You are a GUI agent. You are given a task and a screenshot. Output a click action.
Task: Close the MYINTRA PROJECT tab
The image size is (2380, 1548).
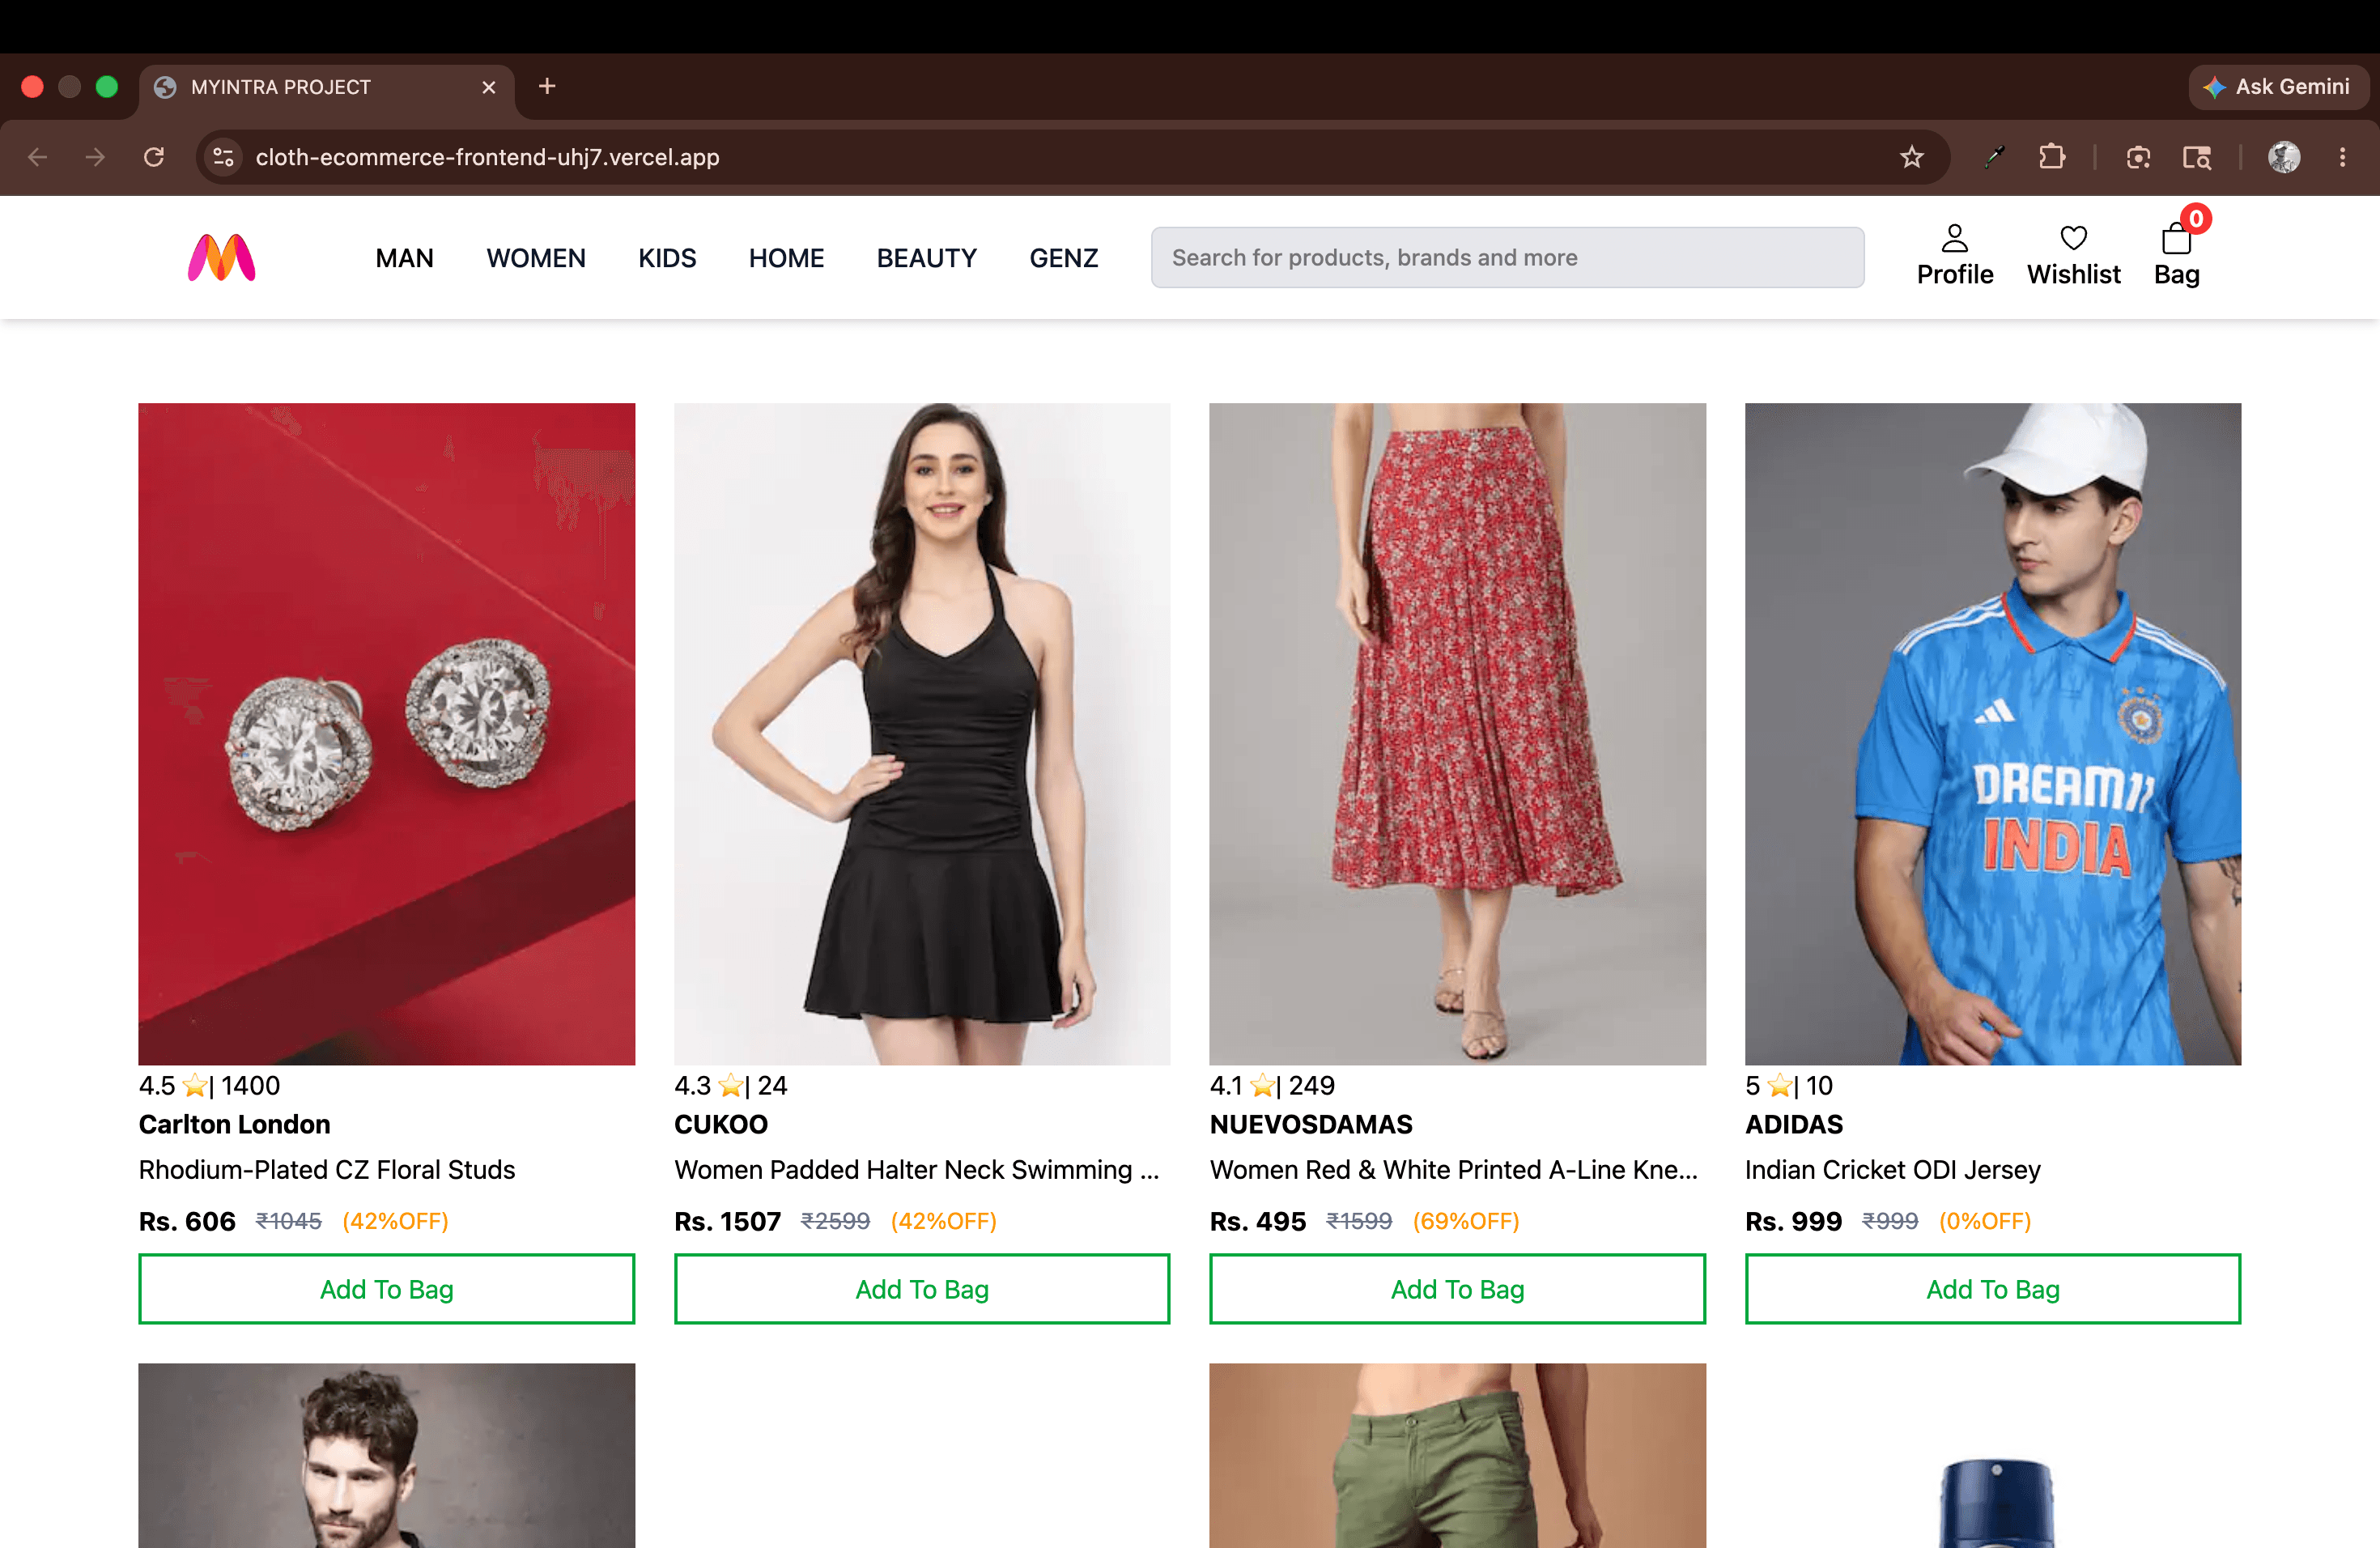point(489,87)
